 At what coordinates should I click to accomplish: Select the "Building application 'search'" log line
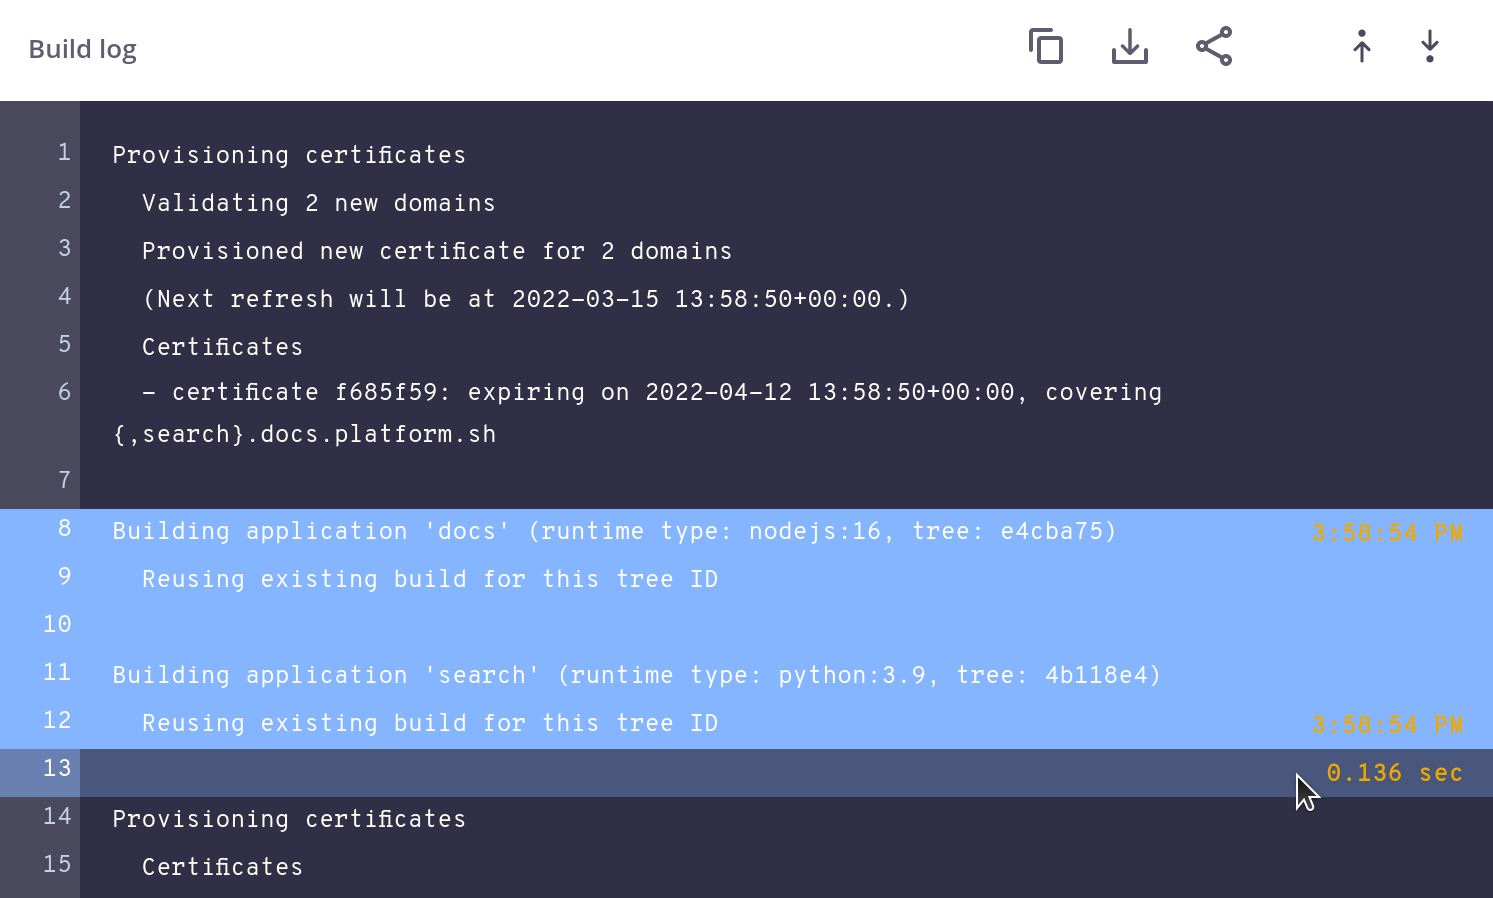(636, 675)
